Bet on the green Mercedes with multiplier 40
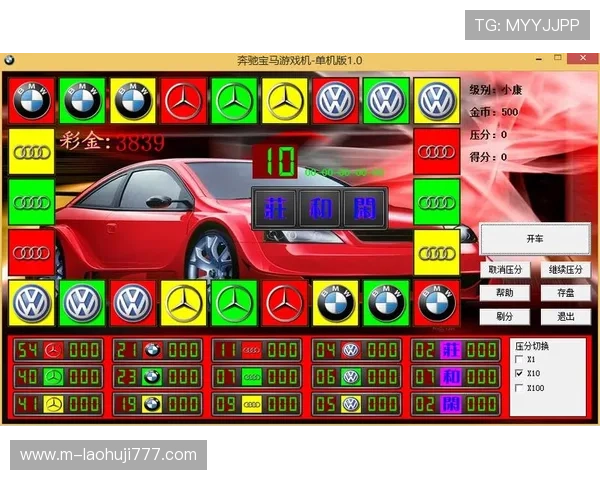The height and width of the screenshot is (480, 600). [57, 377]
